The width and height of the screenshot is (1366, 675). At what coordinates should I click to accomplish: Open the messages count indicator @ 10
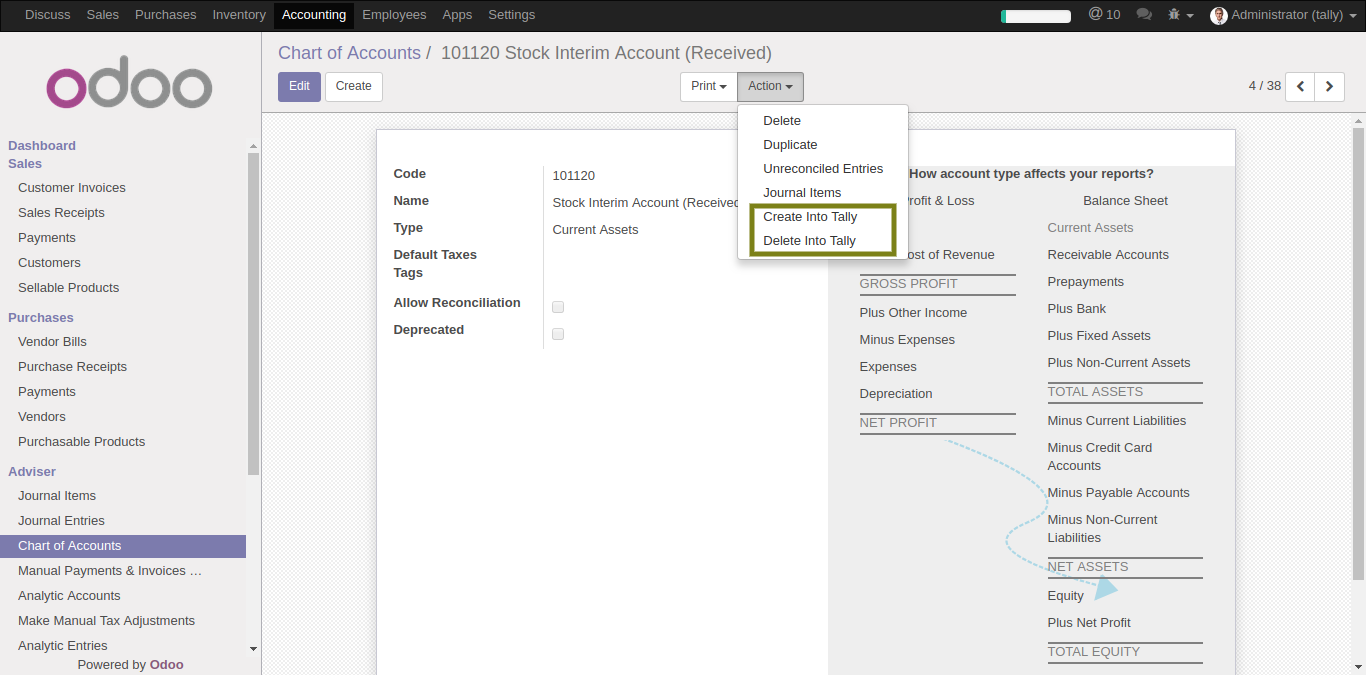click(x=1104, y=15)
